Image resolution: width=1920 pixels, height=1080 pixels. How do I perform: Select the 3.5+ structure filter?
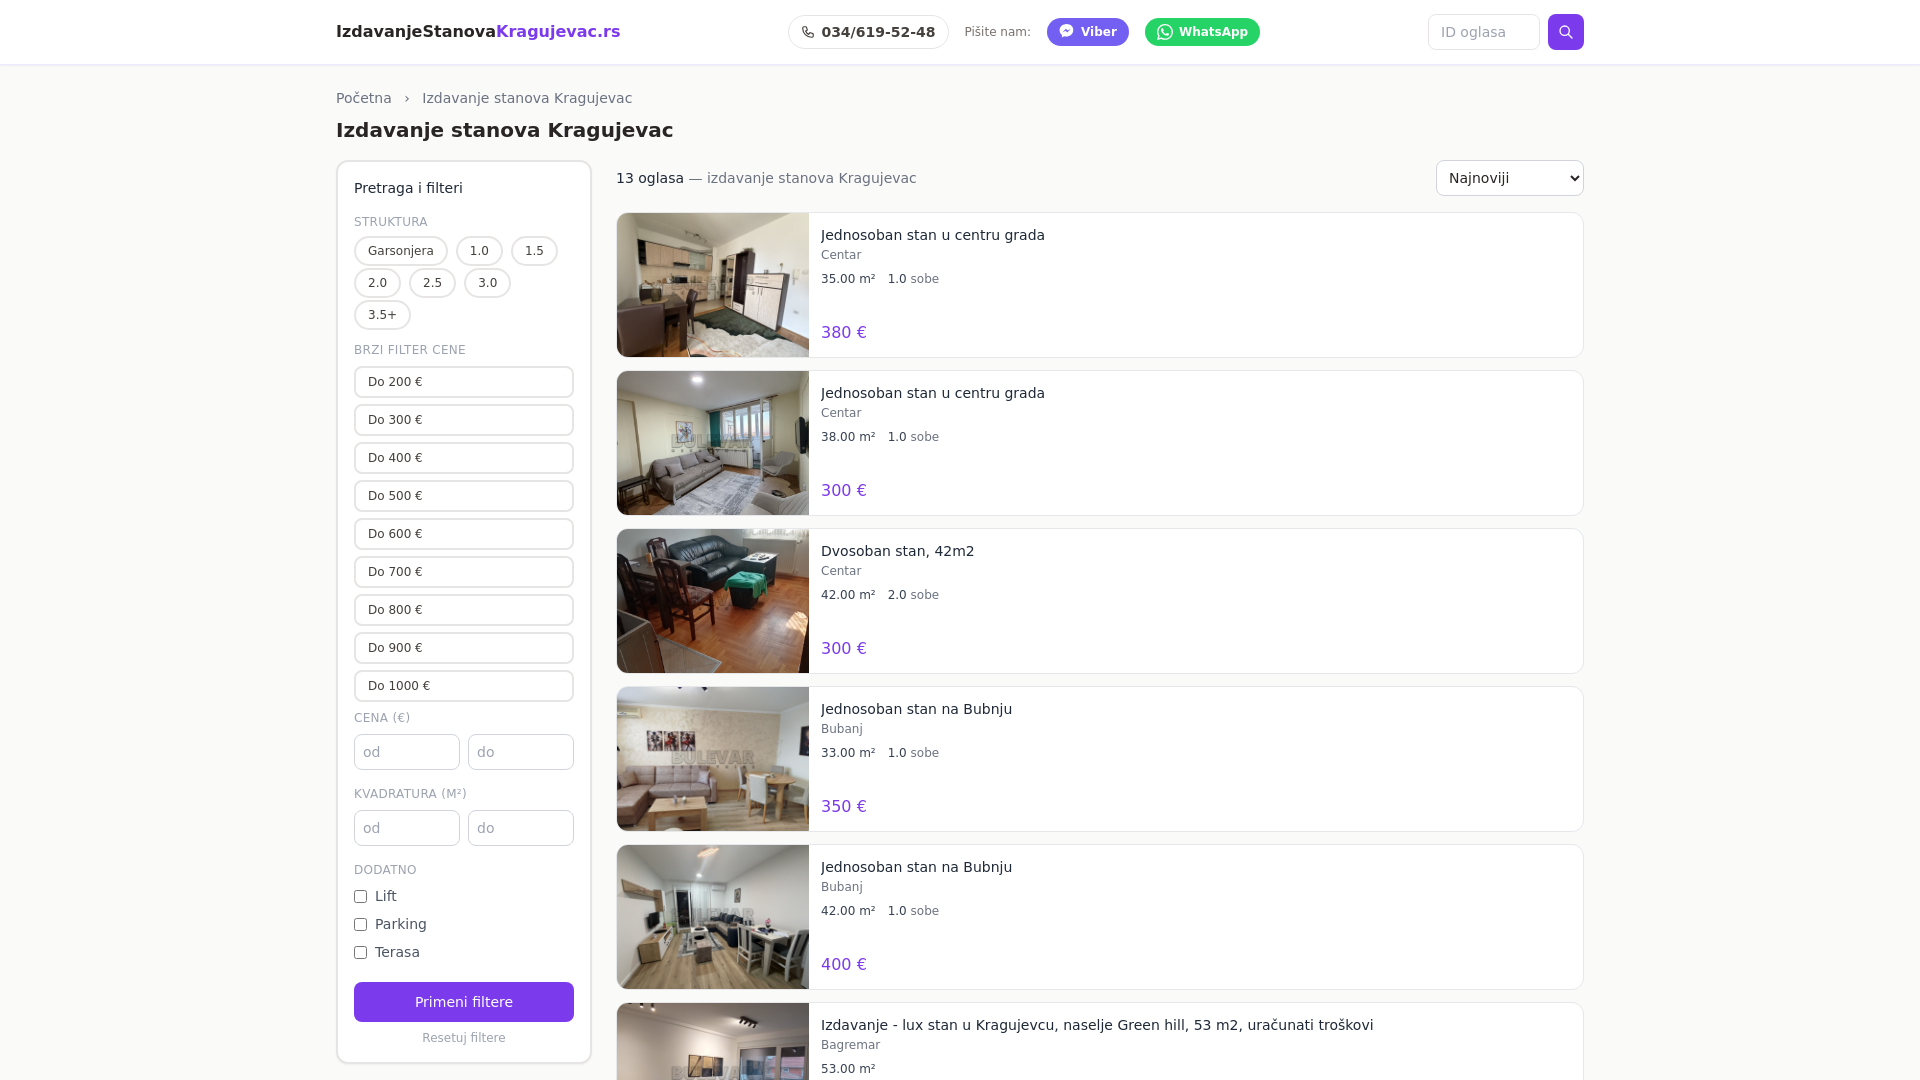[x=382, y=315]
